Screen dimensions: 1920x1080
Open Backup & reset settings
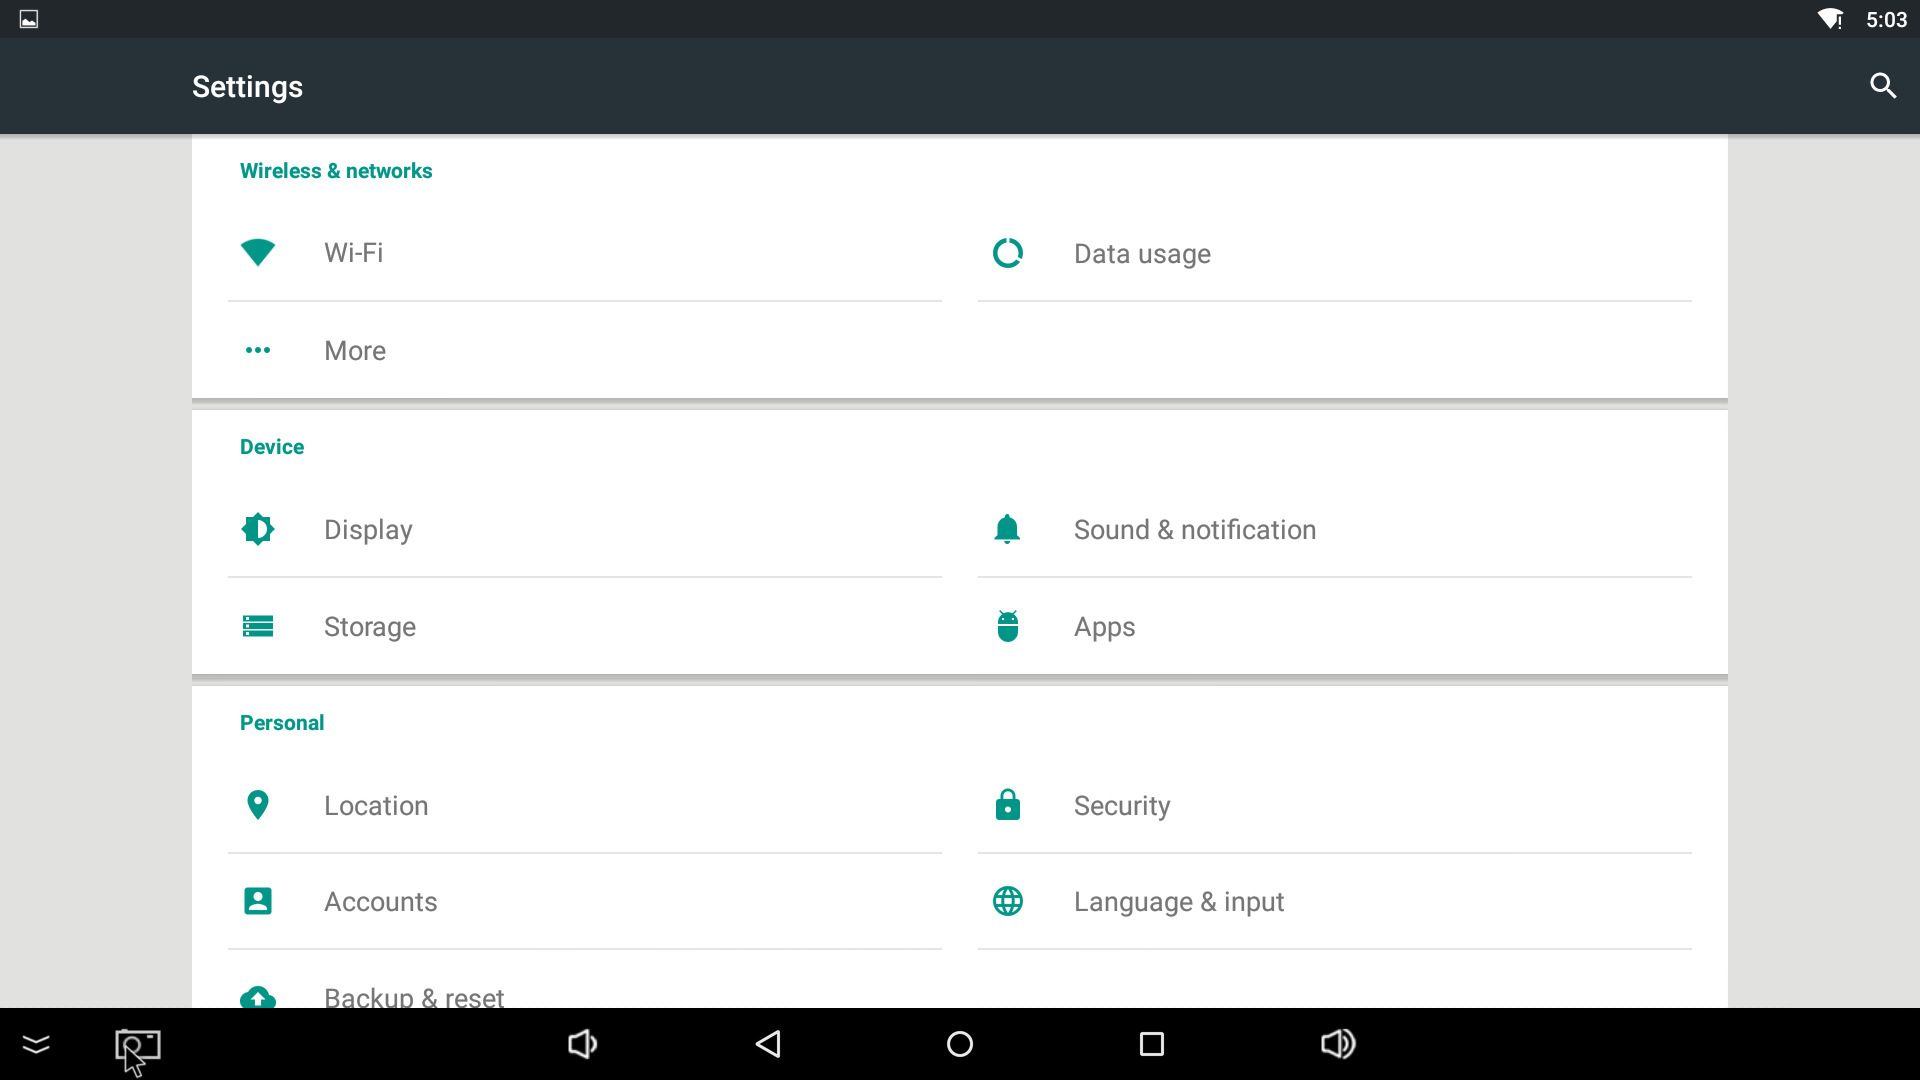(413, 995)
